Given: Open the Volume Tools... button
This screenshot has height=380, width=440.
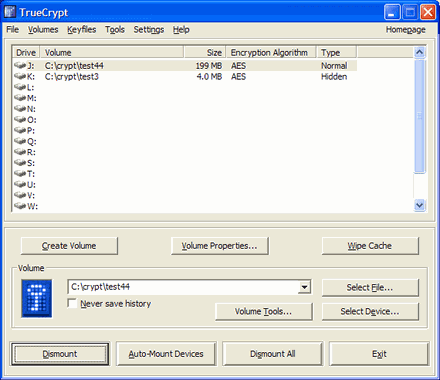Looking at the screenshot, I should (x=264, y=311).
